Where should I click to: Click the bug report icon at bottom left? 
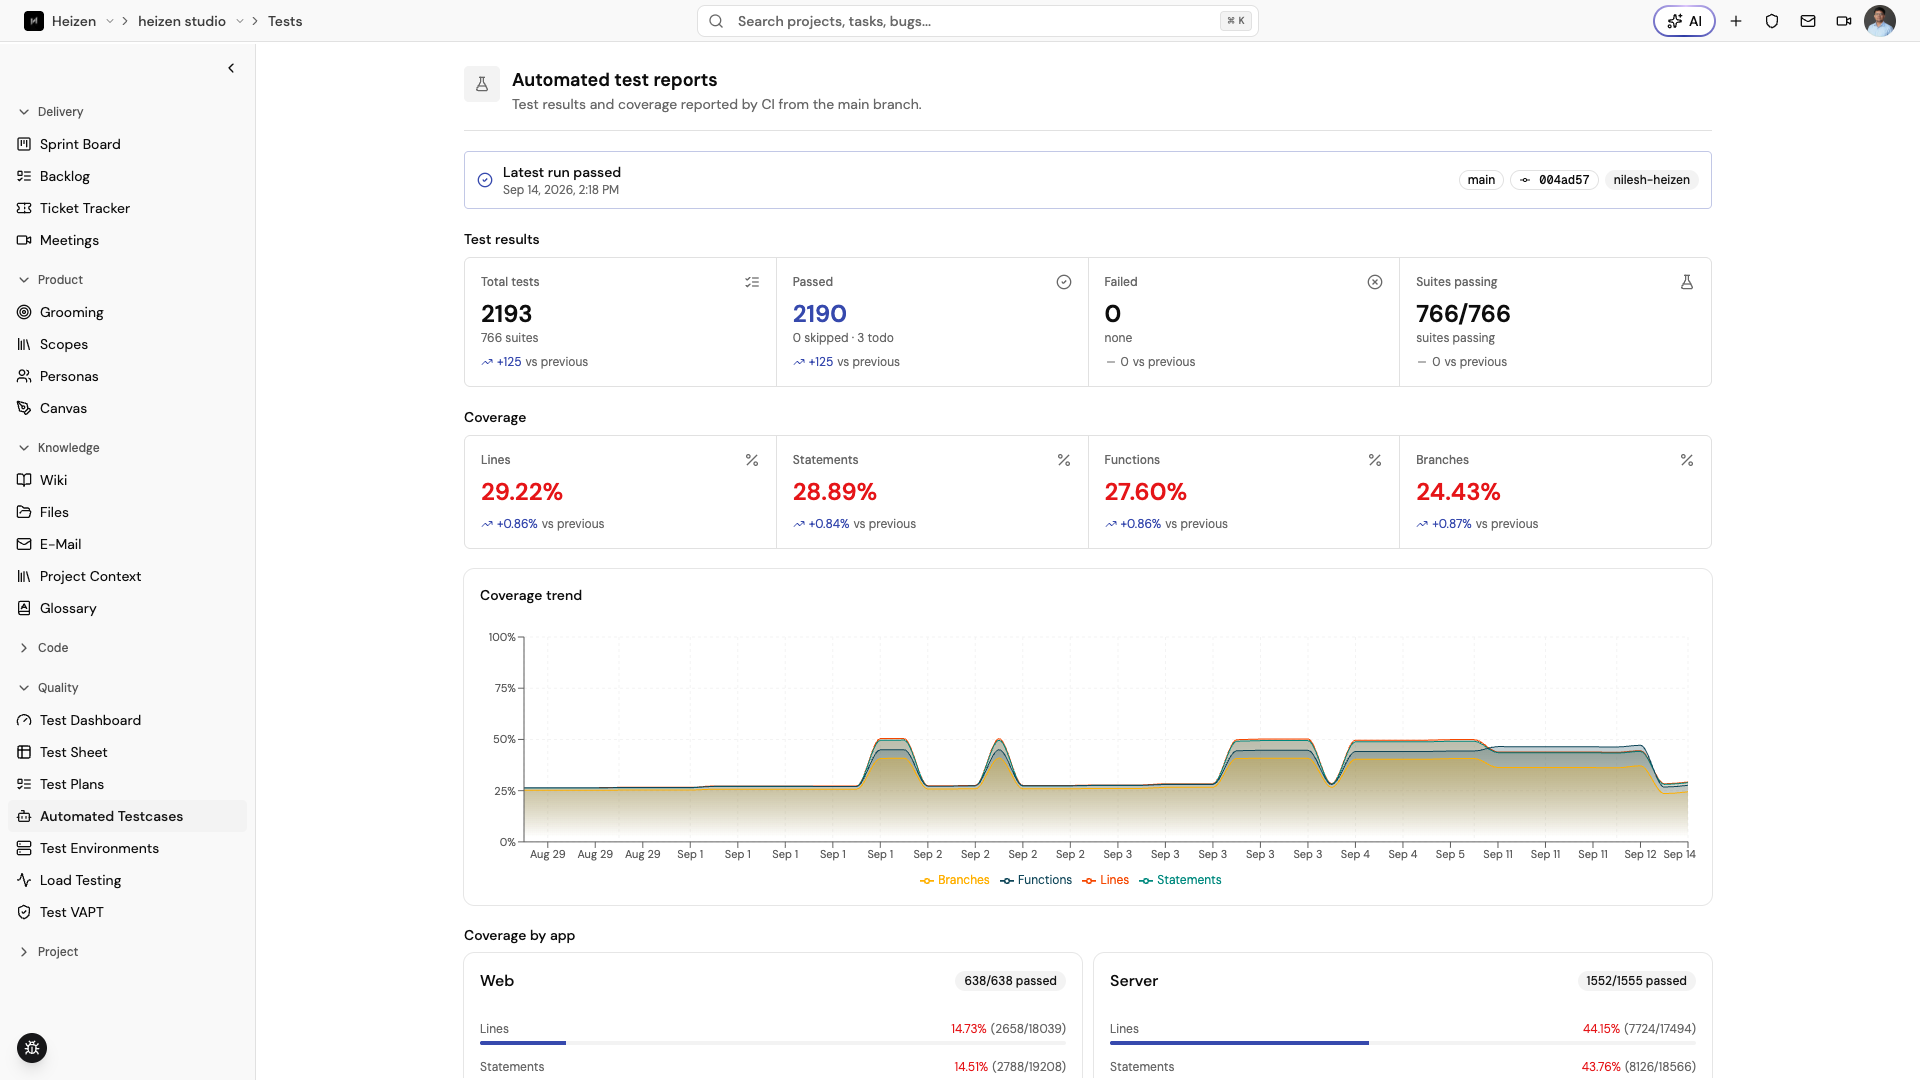coord(32,1048)
